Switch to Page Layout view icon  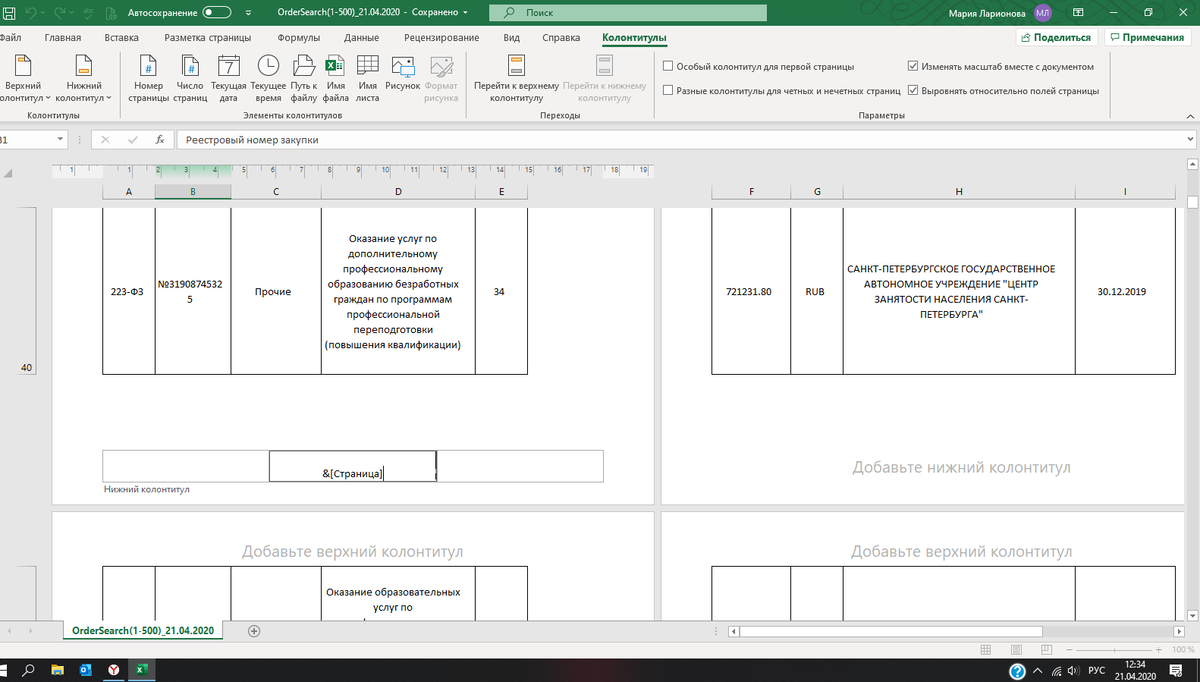tap(1016, 649)
